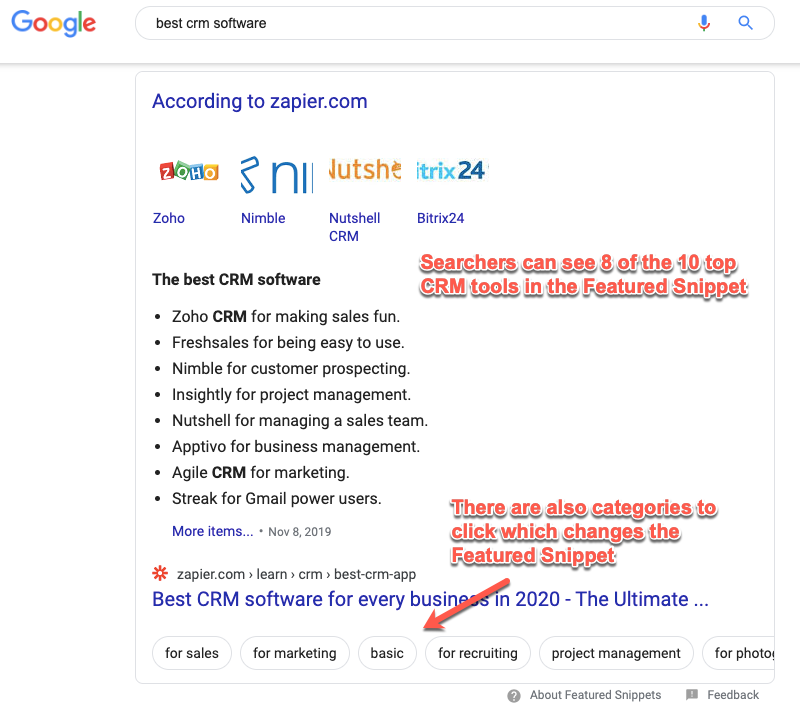Select the 'basic' category chip
The image size is (800, 710).
tap(387, 653)
